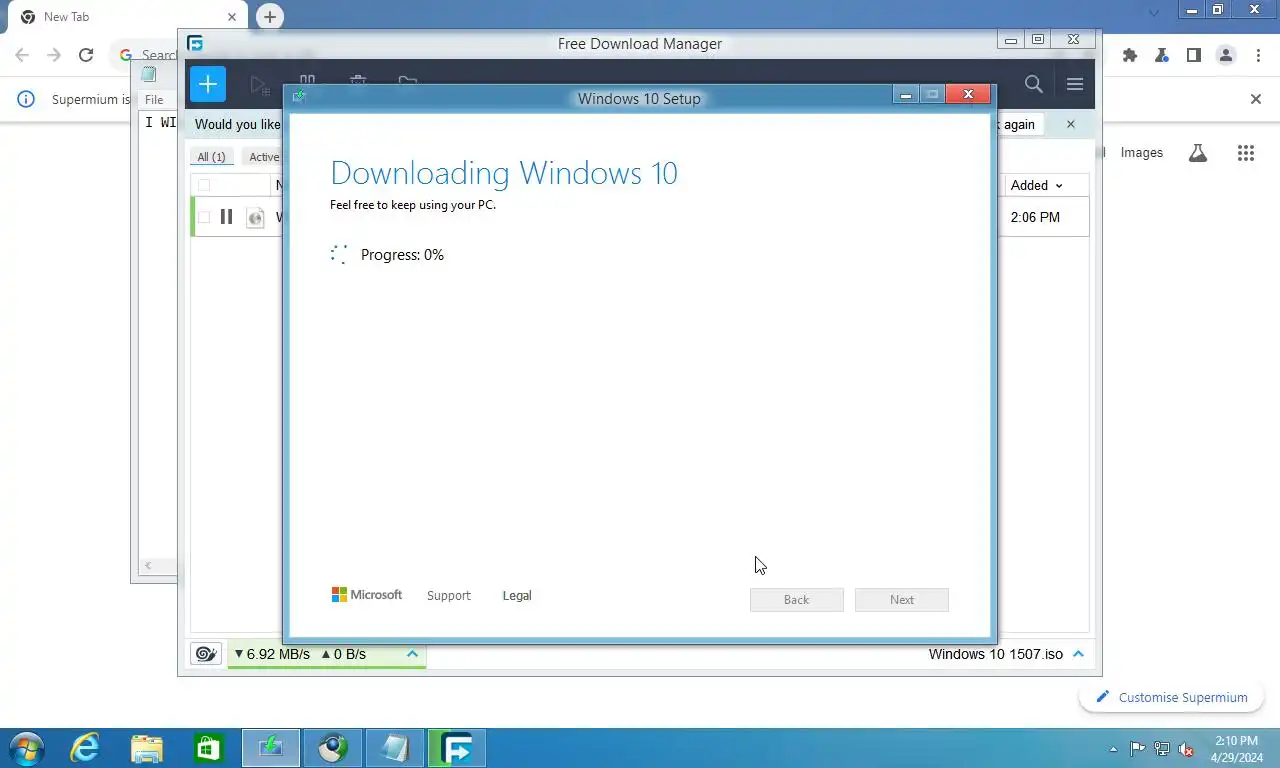
Task: Open the Chrome Labs flask toolbar icon
Action: tap(1162, 56)
